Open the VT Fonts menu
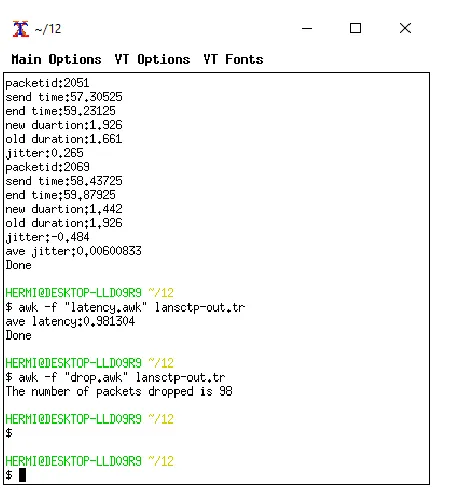 (233, 59)
